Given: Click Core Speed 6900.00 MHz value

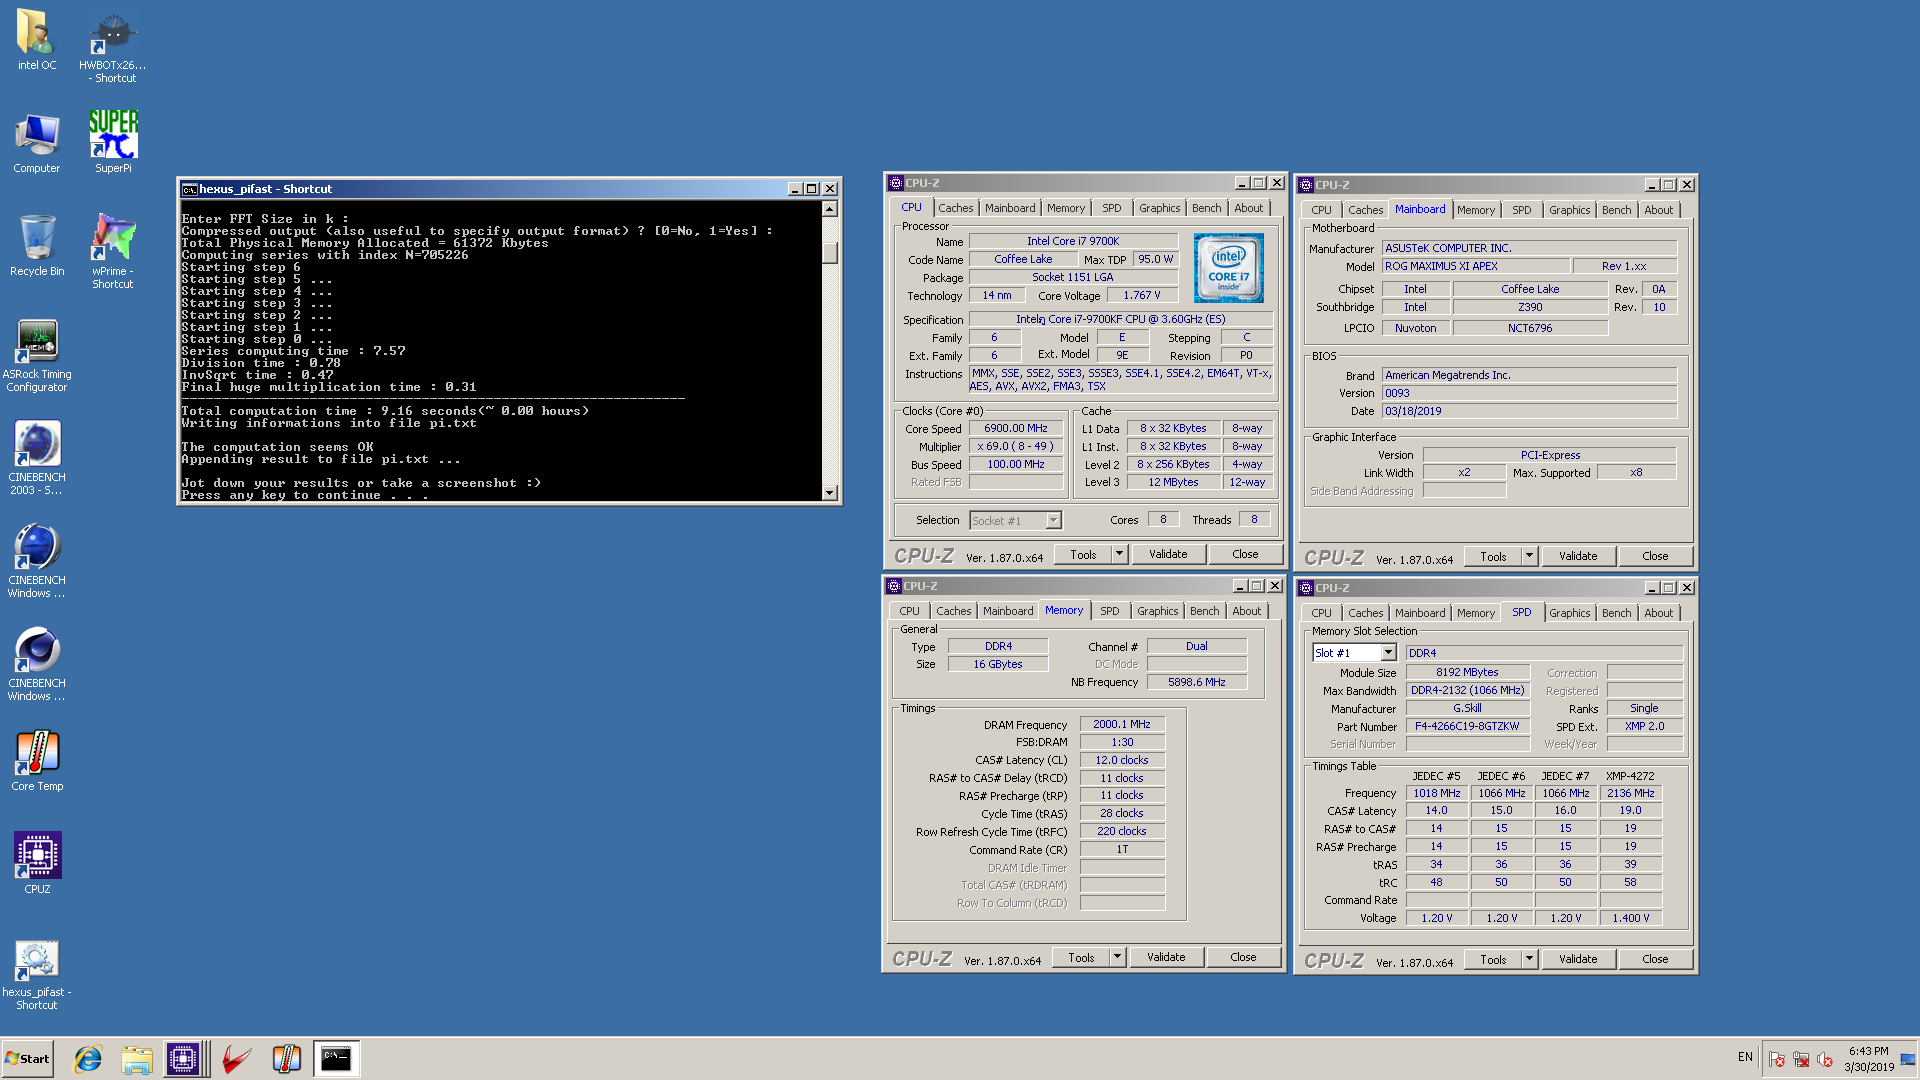Looking at the screenshot, I should pyautogui.click(x=1015, y=428).
